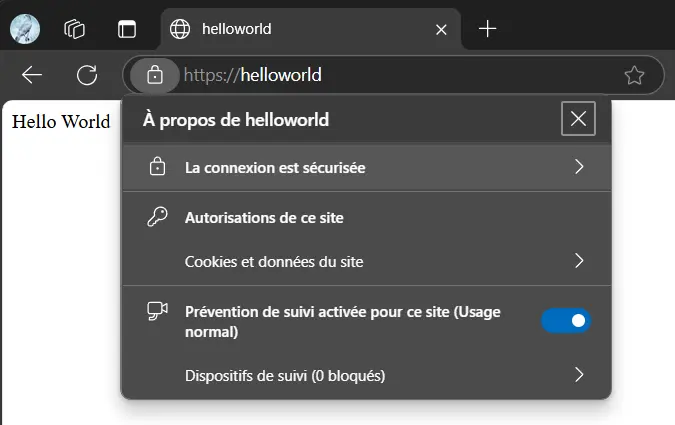The height and width of the screenshot is (425, 675).
Task: Close the À propos de helloworld popup
Action: point(578,119)
